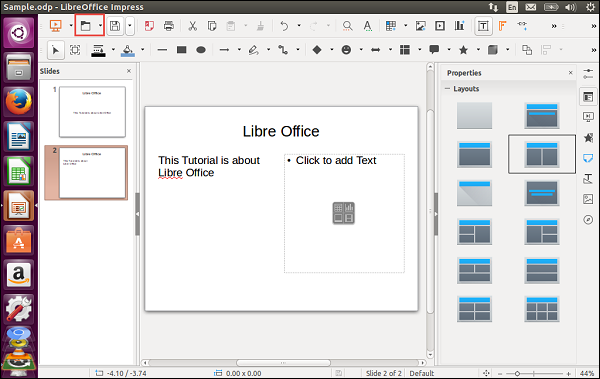Close the Properties sidebar panel
The height and width of the screenshot is (379, 600).
[571, 73]
